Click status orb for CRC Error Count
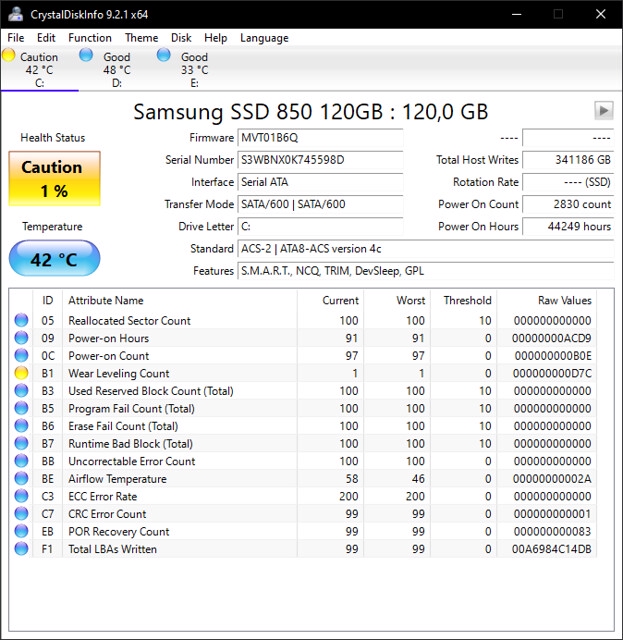 [21, 513]
